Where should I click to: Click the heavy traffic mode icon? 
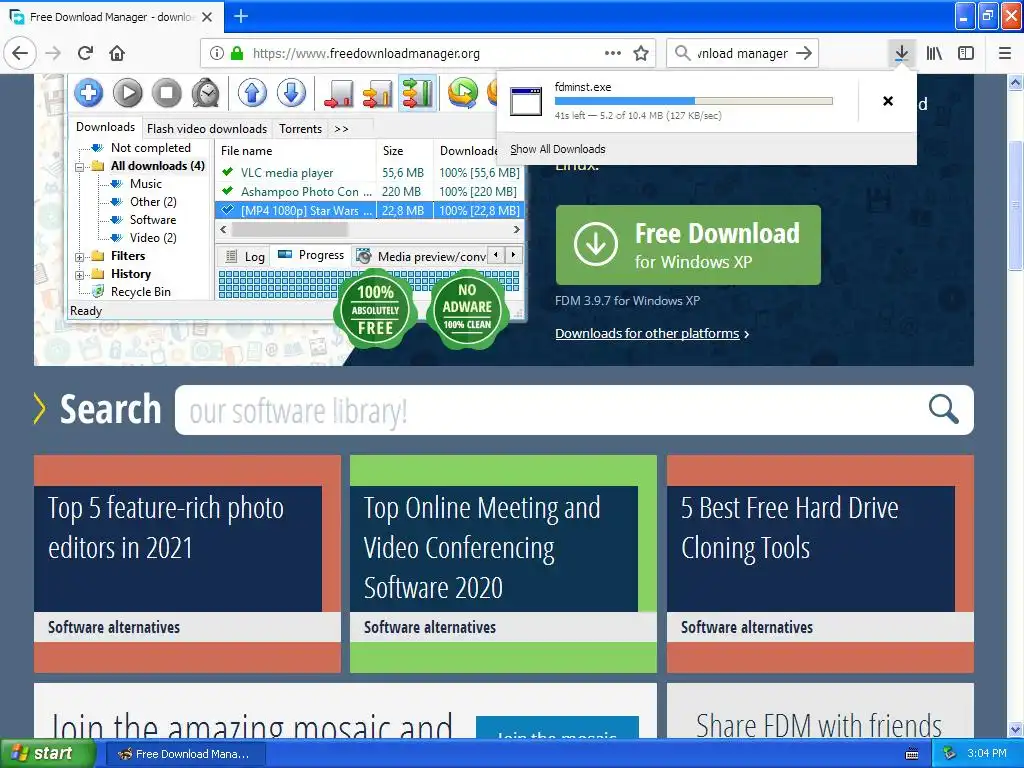tap(417, 93)
